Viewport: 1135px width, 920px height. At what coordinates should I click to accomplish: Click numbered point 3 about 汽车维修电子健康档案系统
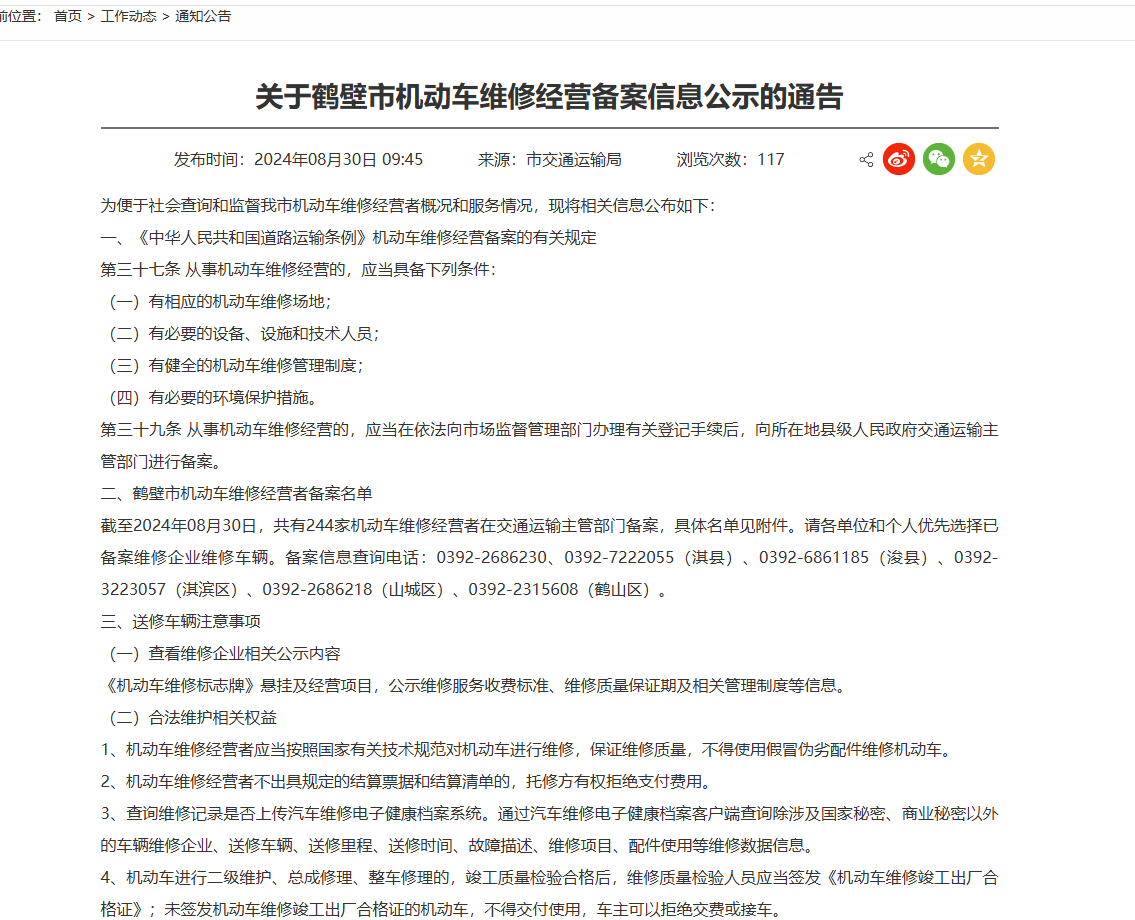[549, 830]
